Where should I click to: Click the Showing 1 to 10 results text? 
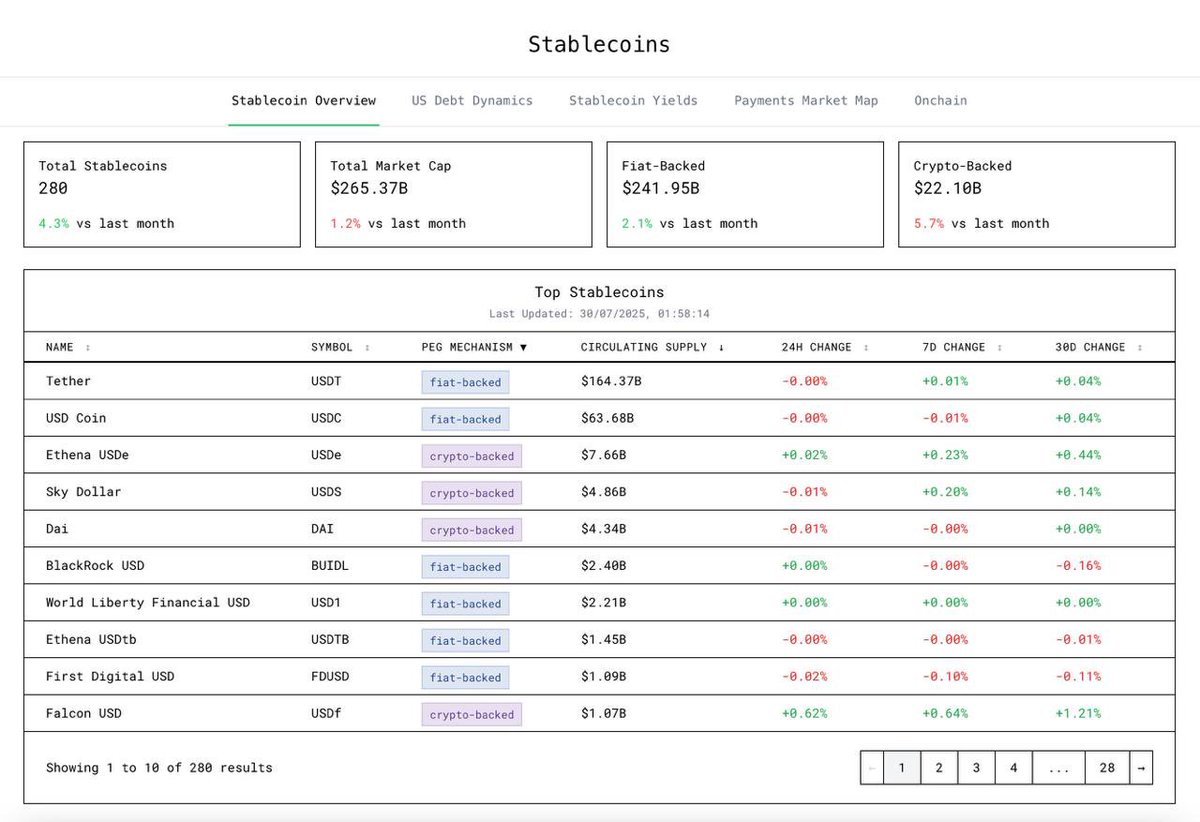(159, 768)
